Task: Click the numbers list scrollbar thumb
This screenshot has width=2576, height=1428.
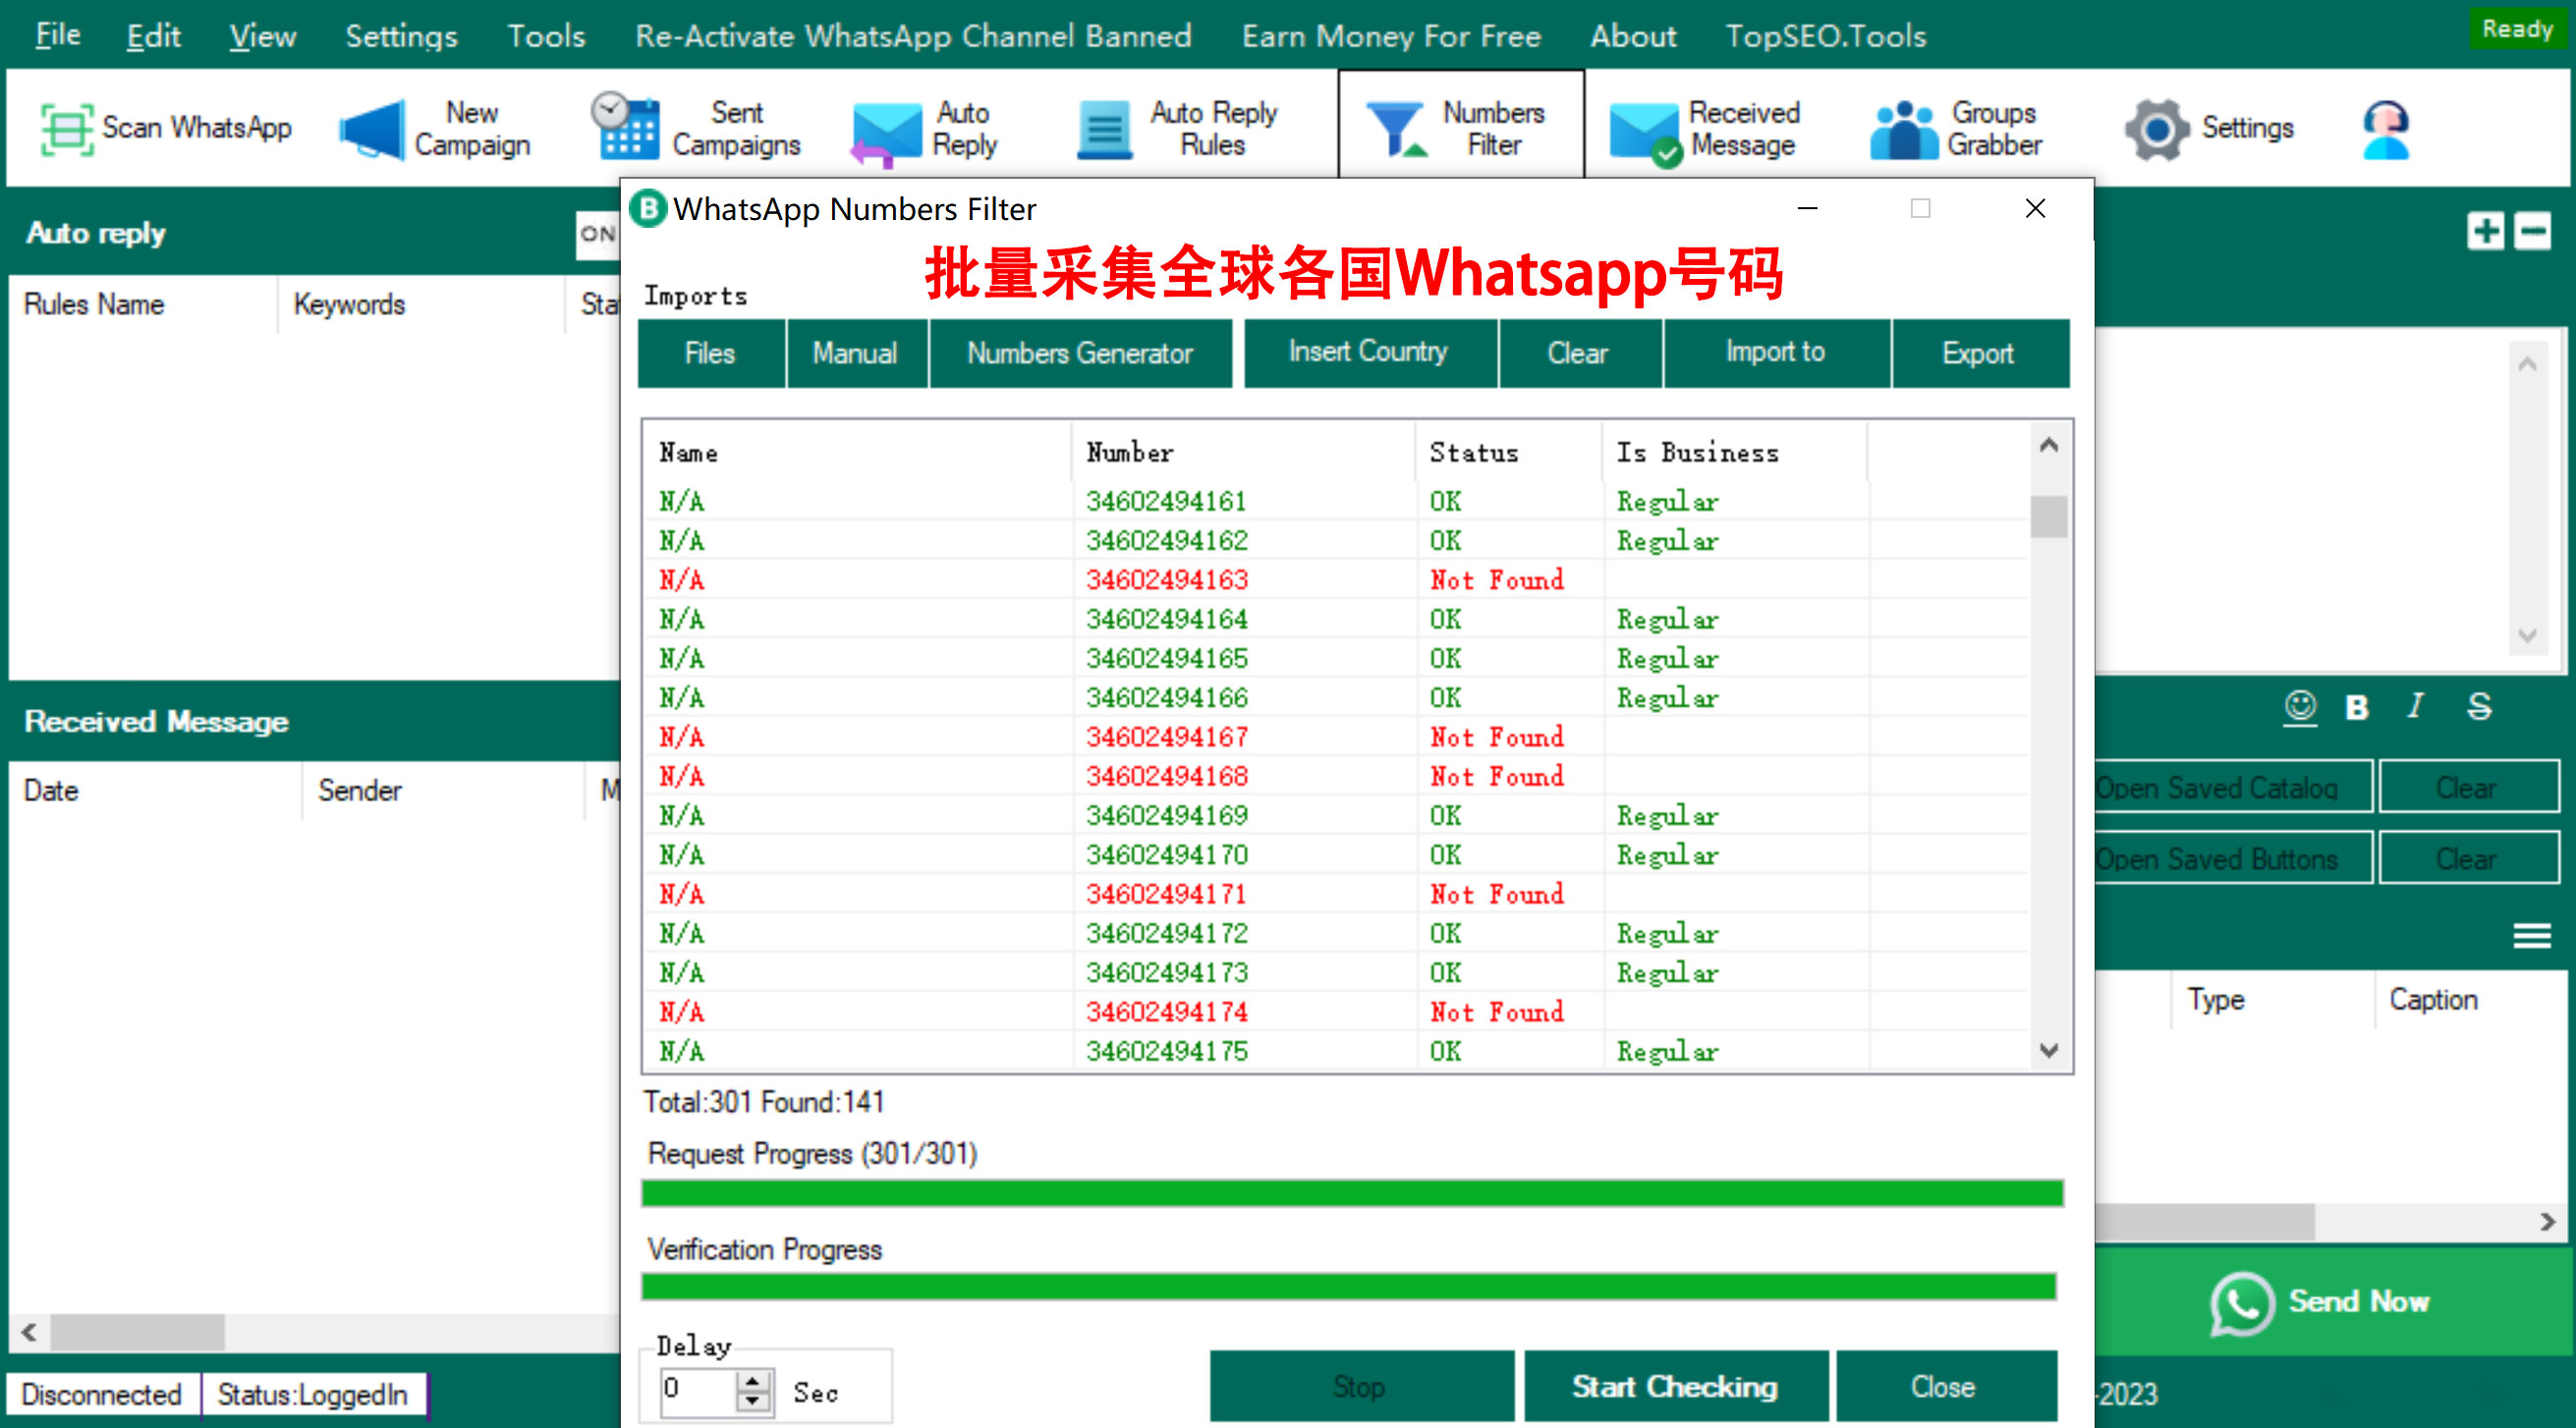Action: [x=2048, y=517]
